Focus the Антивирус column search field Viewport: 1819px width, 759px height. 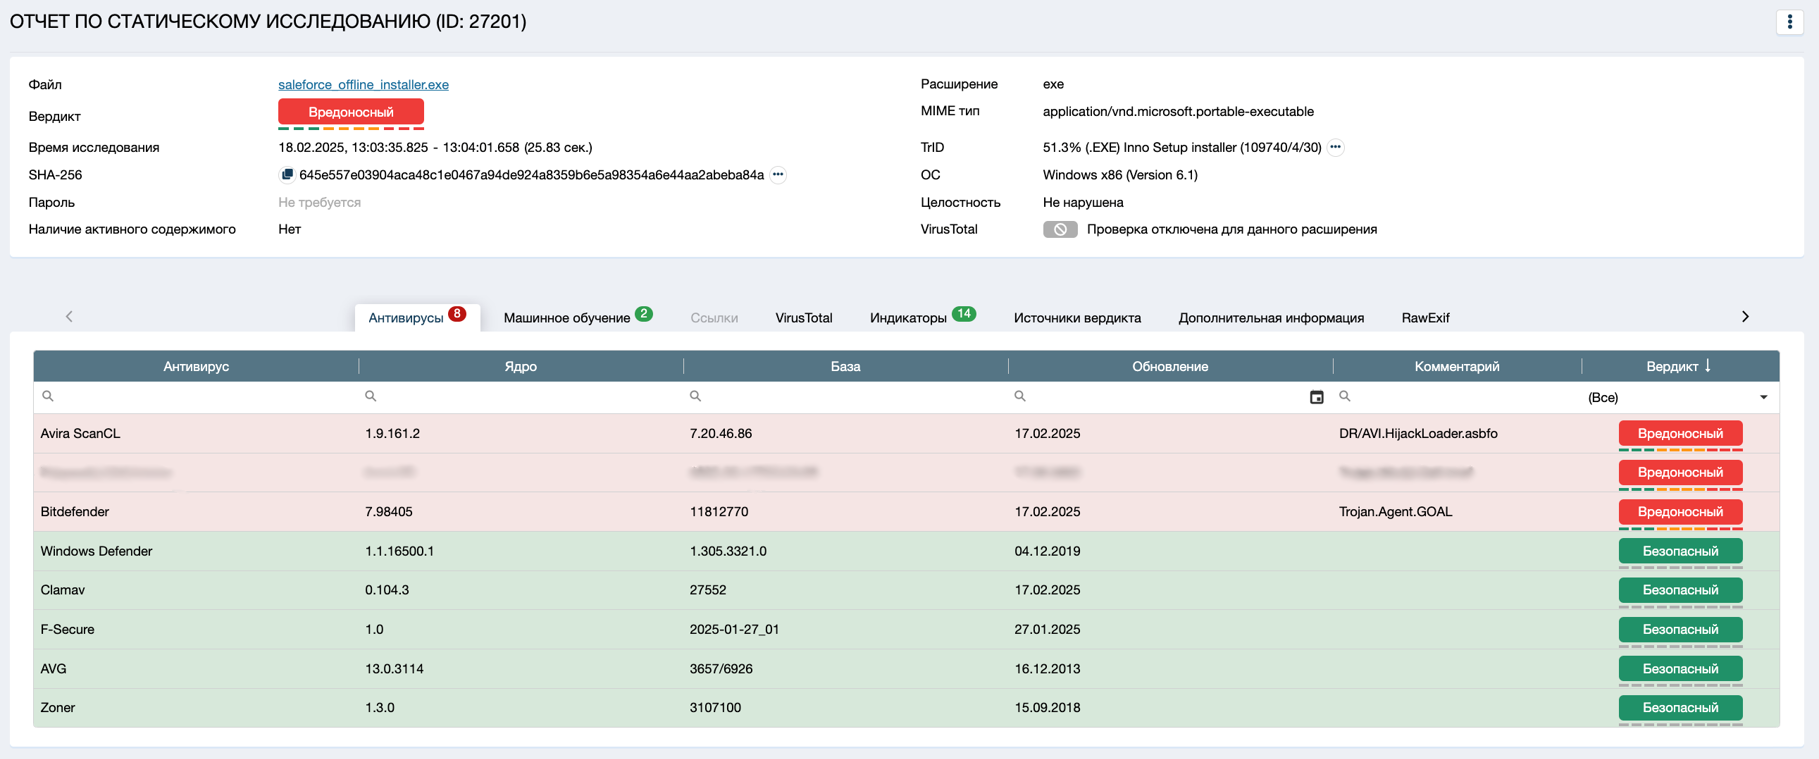[x=200, y=397]
